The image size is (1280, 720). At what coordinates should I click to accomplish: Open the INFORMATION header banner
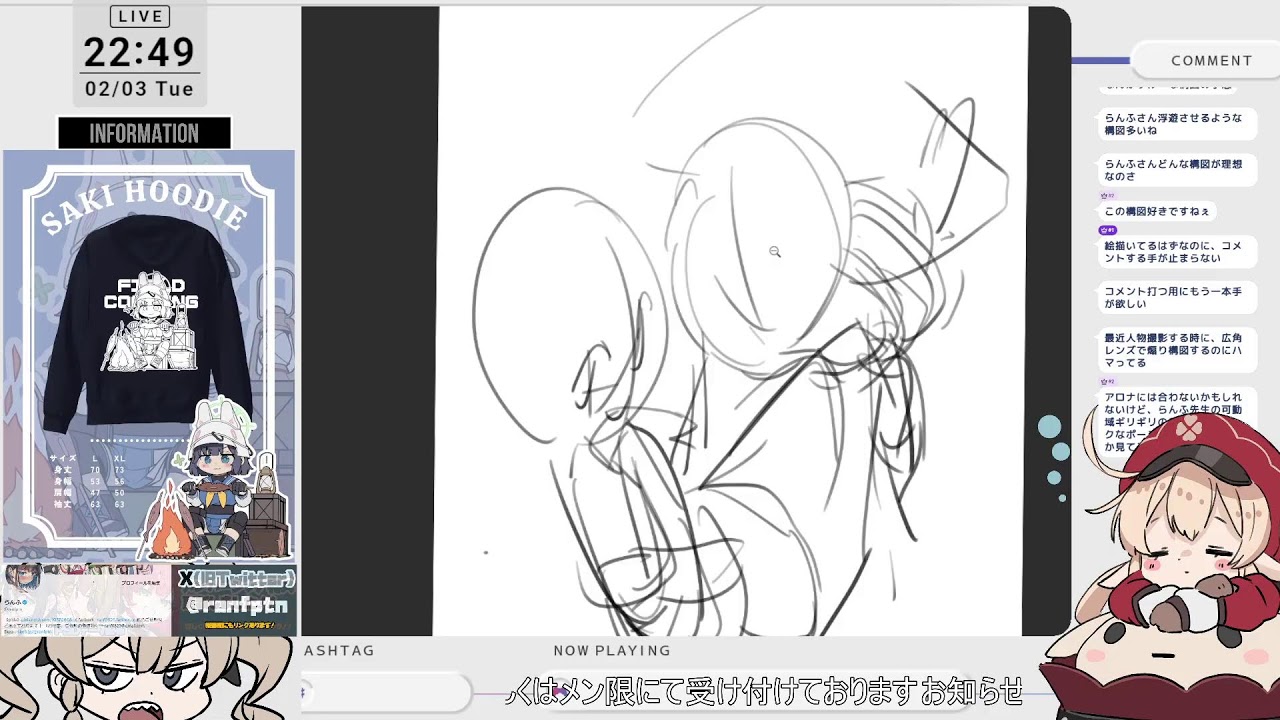144,133
